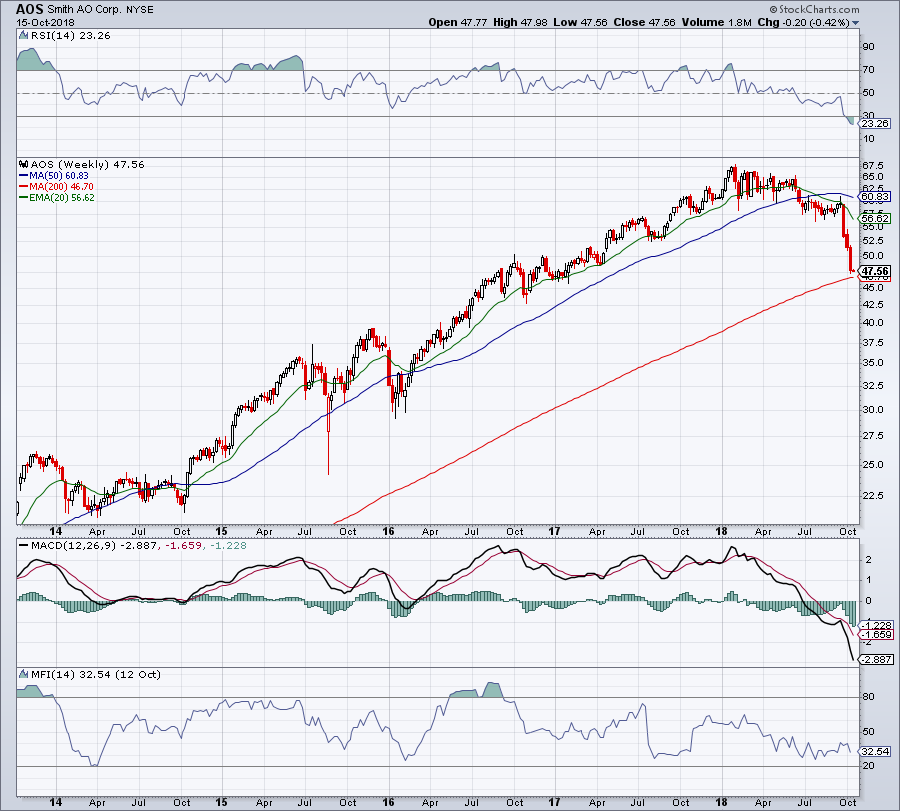Image resolution: width=900 pixels, height=811 pixels.
Task: Click the RSI(14) legend icon
Action: 24,36
